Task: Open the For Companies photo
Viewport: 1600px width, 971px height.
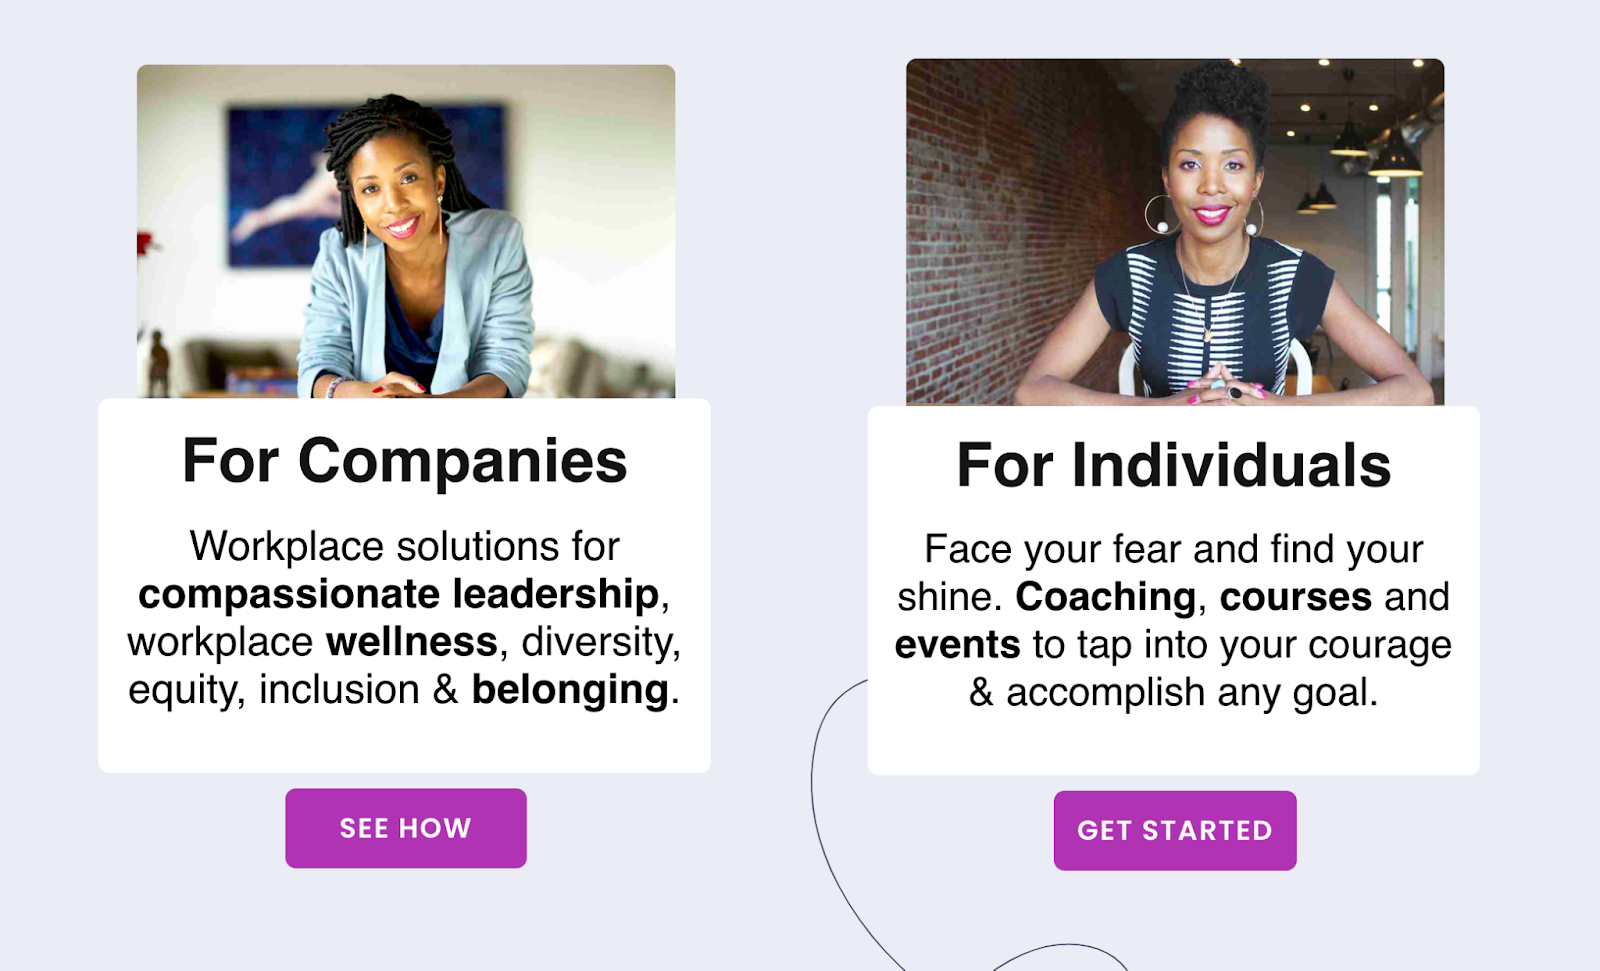Action: (406, 232)
